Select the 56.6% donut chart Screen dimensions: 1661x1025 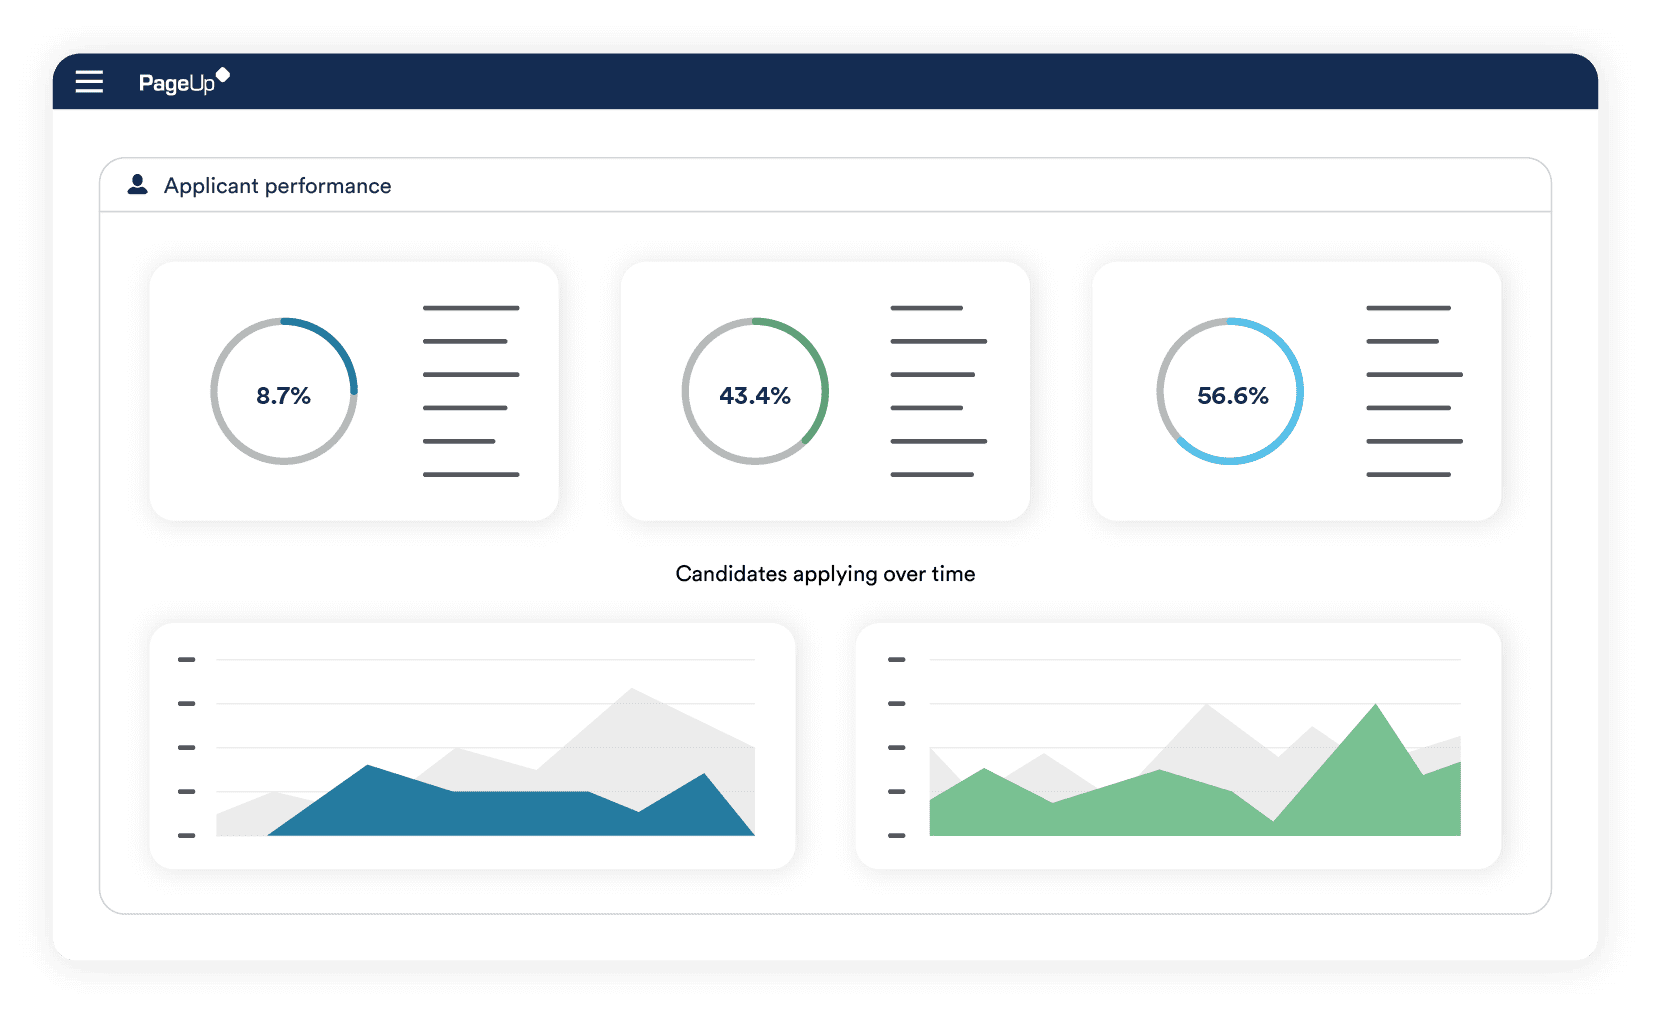[1230, 393]
